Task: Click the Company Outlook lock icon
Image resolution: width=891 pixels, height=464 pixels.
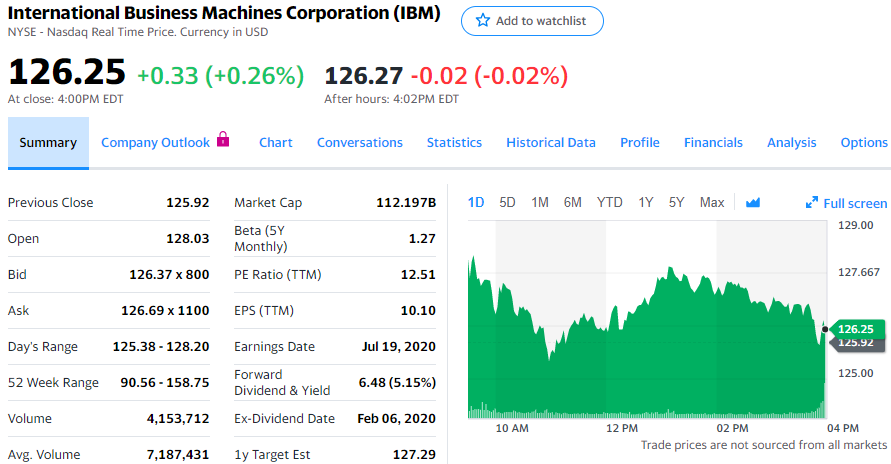Action: 223,140
